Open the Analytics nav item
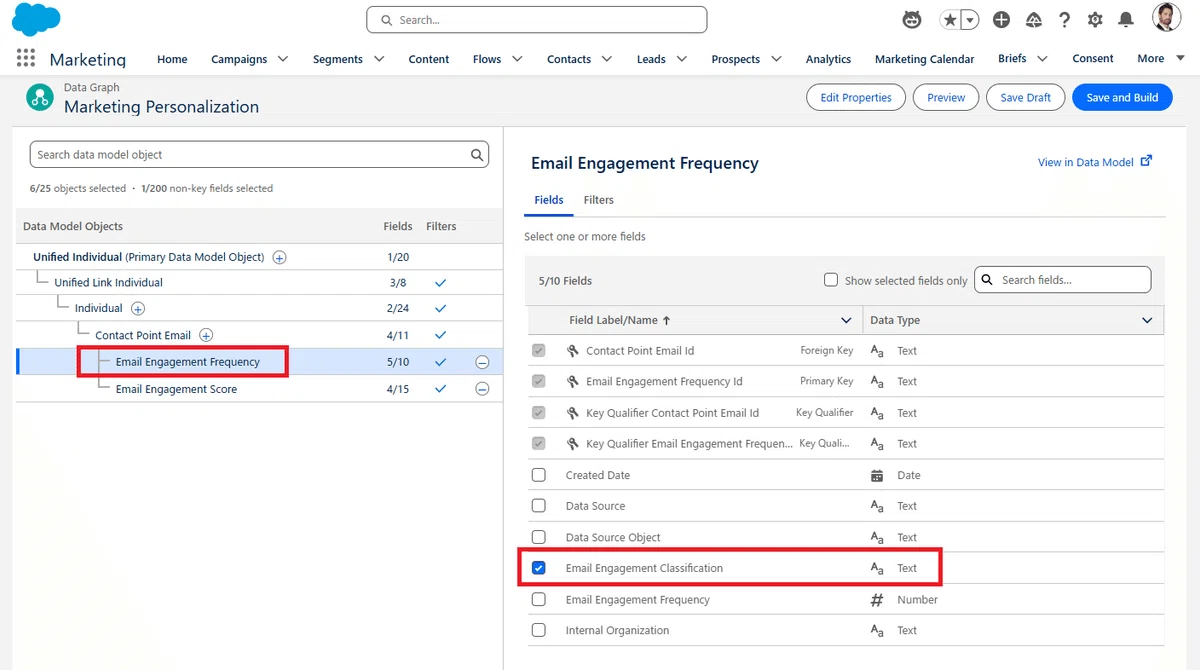 point(828,59)
